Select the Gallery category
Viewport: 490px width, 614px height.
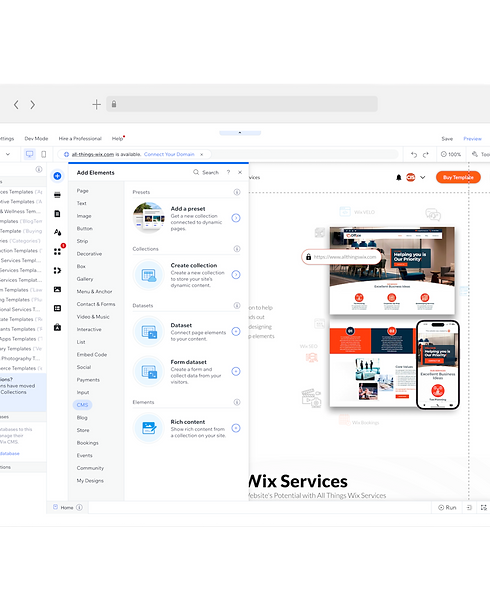click(85, 279)
